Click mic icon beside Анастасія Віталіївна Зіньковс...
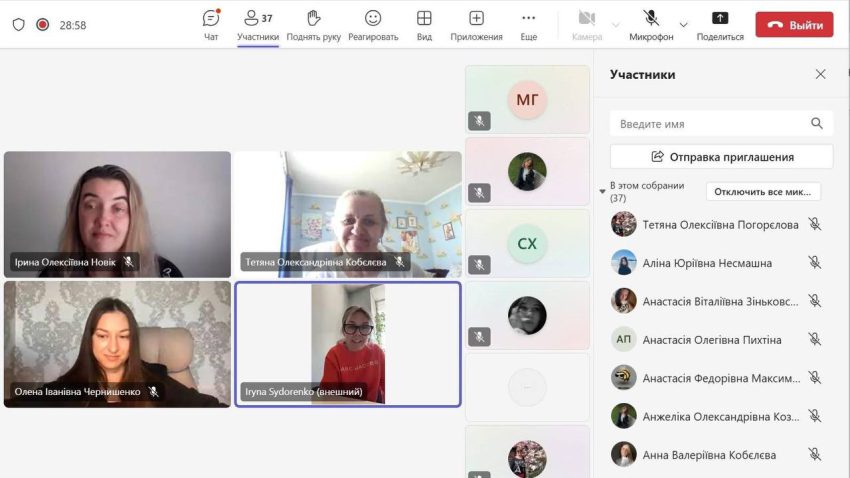 click(814, 301)
